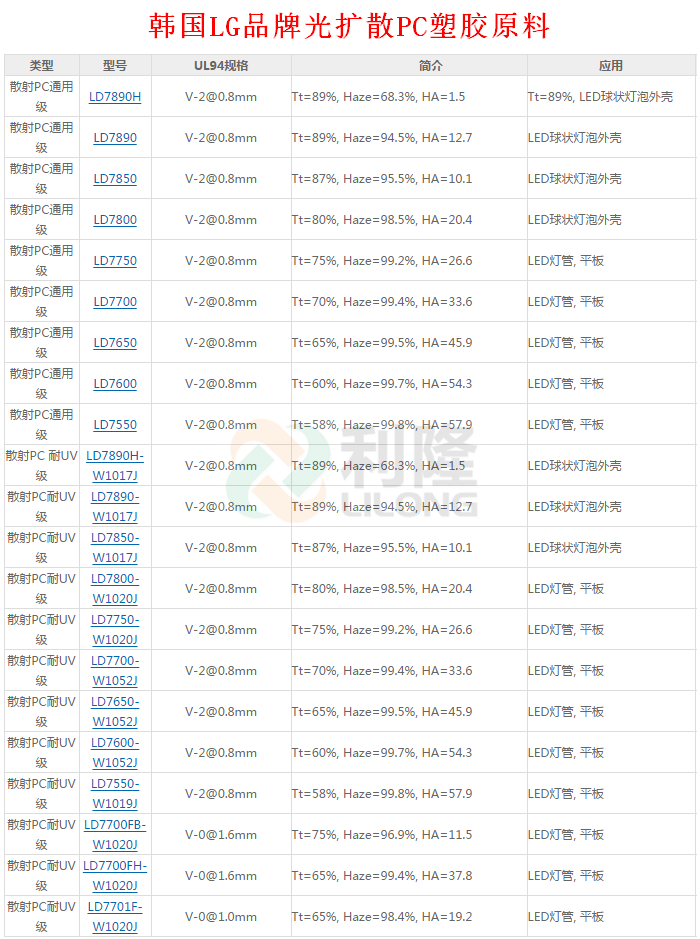Open the LD7890H model link

tap(115, 97)
